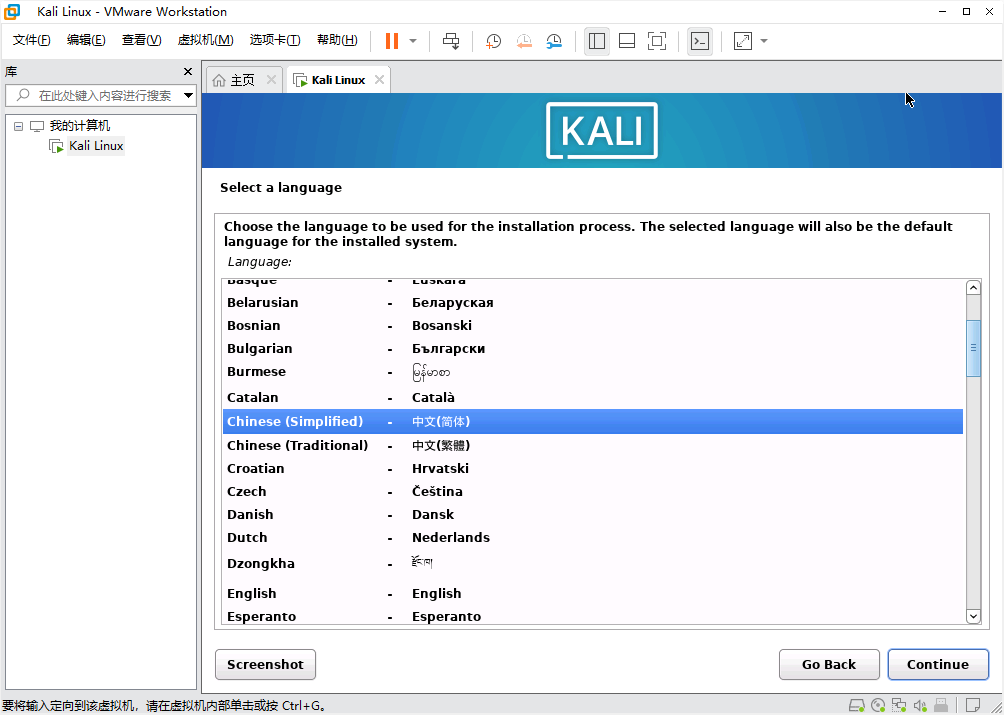The height and width of the screenshot is (715, 1004).
Task: Open the Snapshot Manager wrench-clock icon
Action: click(554, 41)
